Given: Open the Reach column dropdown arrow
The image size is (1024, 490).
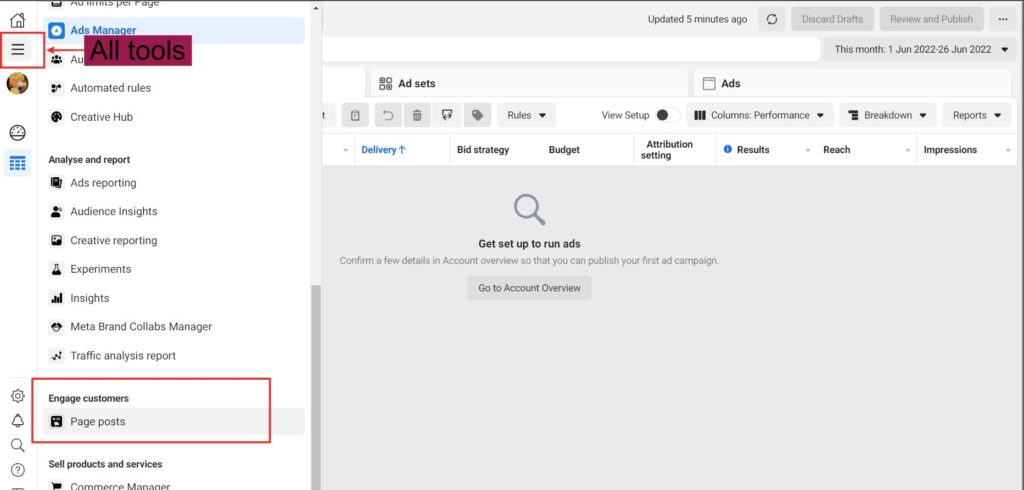Looking at the screenshot, I should click(908, 150).
